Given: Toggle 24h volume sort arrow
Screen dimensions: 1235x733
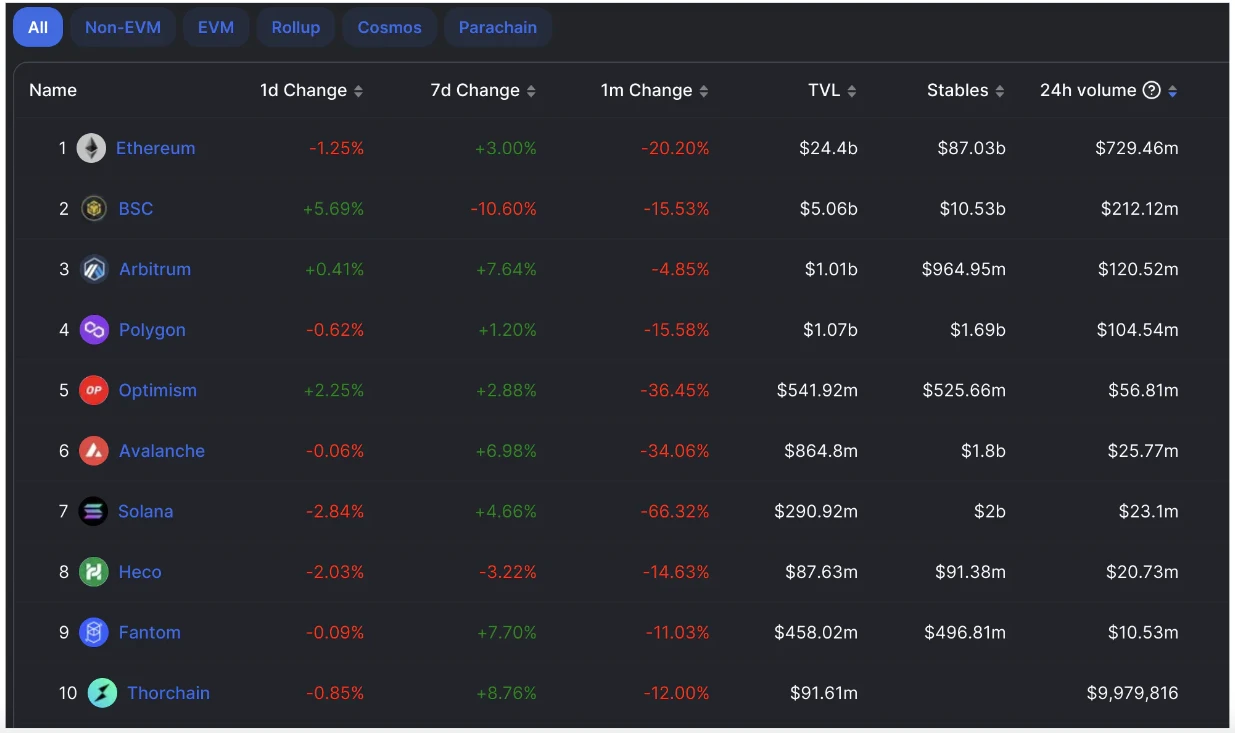Looking at the screenshot, I should 1172,91.
